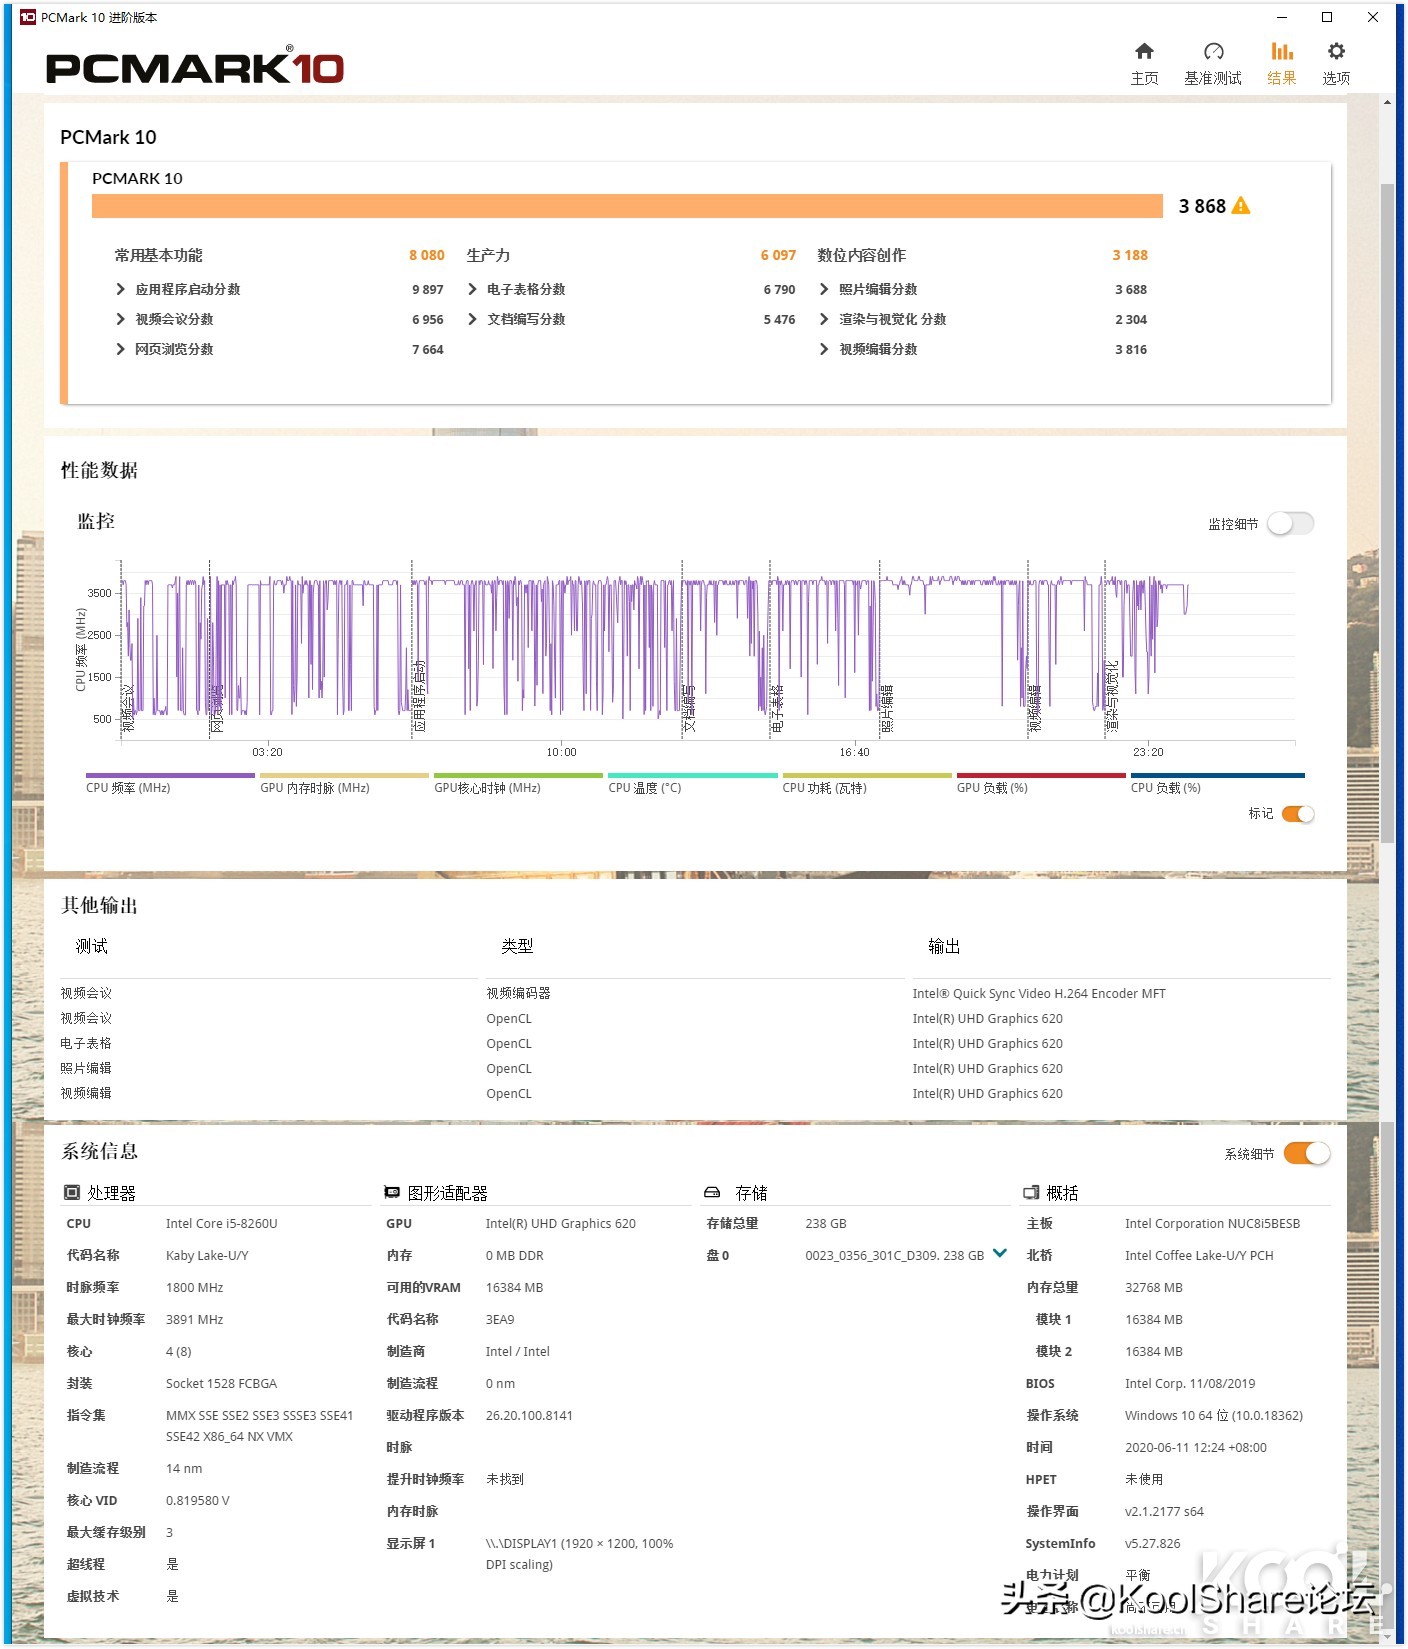This screenshot has width=1408, height=1649.
Task: Click the PCMark 10 app icon in the title bar
Action: click(28, 17)
